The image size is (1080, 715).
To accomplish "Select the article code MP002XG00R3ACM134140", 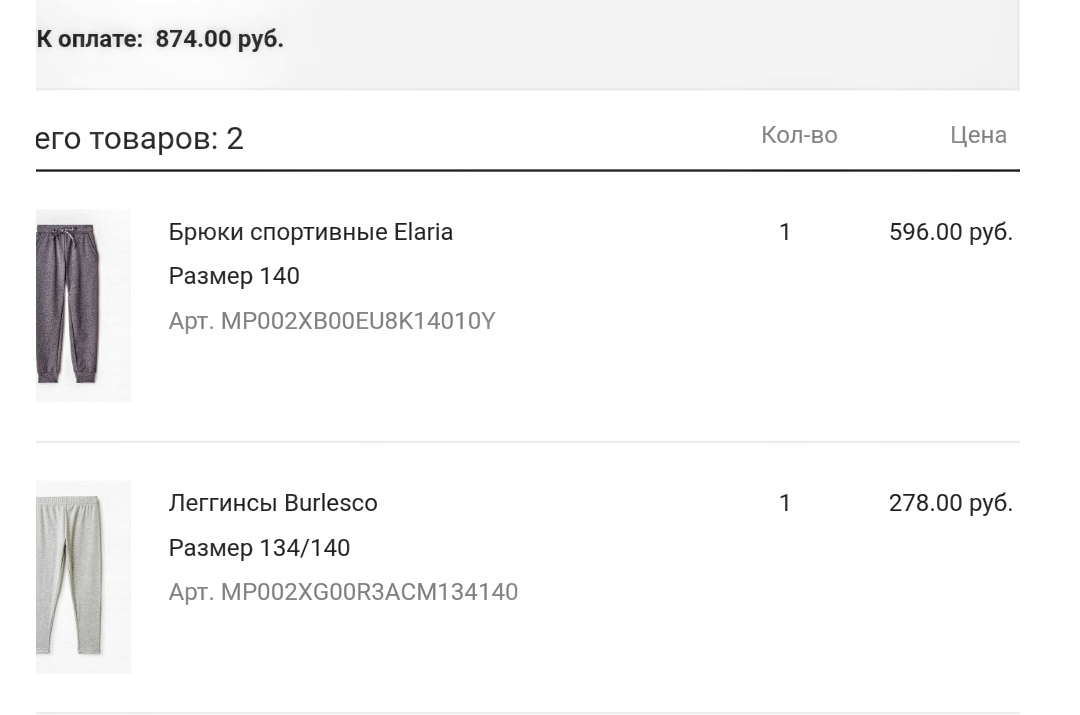I will pyautogui.click(x=369, y=592).
